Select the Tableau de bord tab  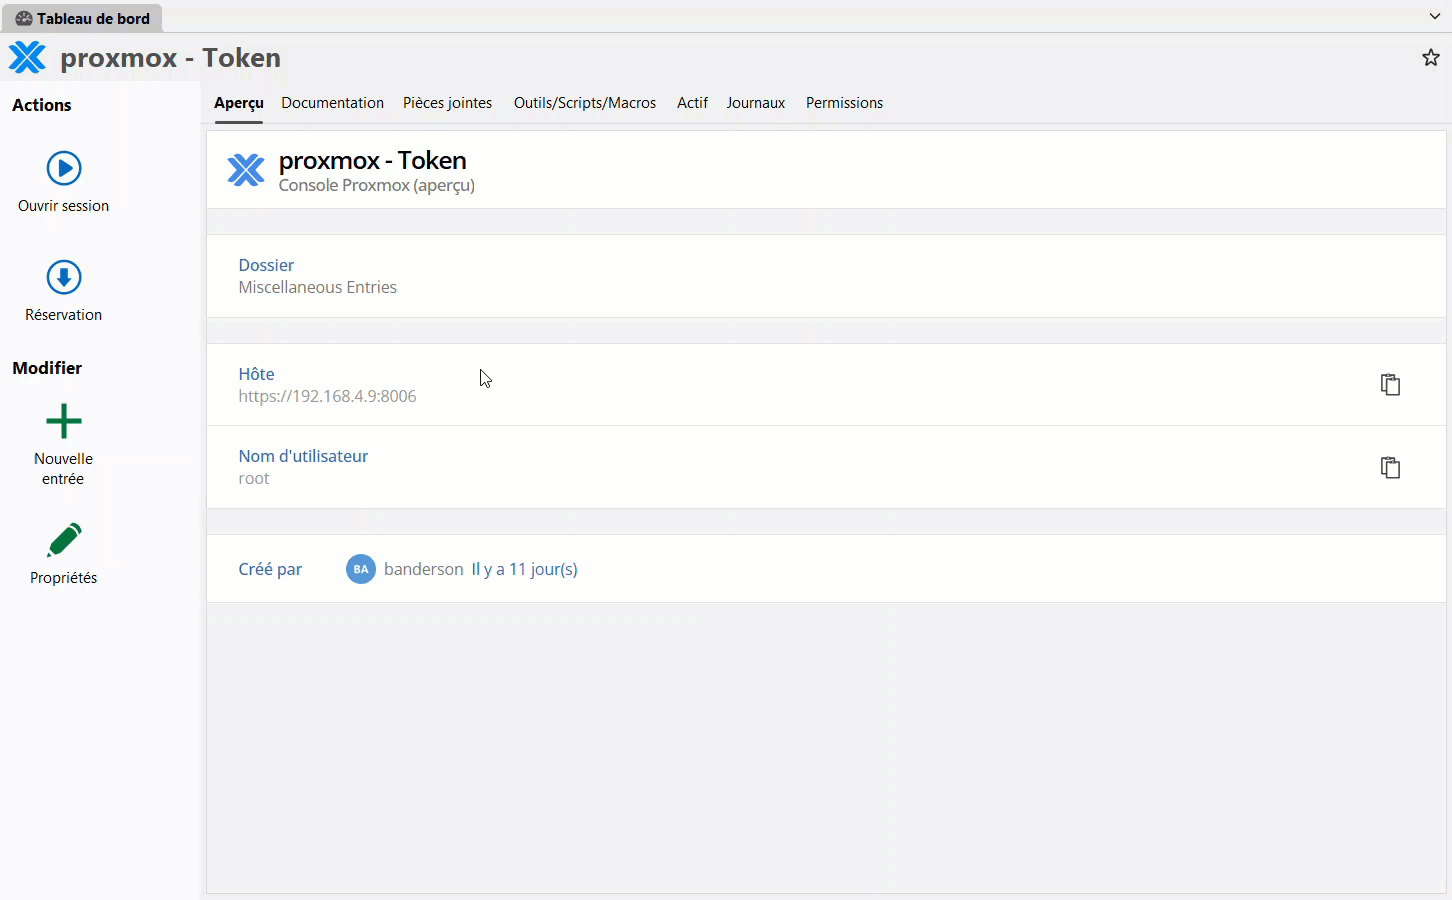pyautogui.click(x=83, y=19)
